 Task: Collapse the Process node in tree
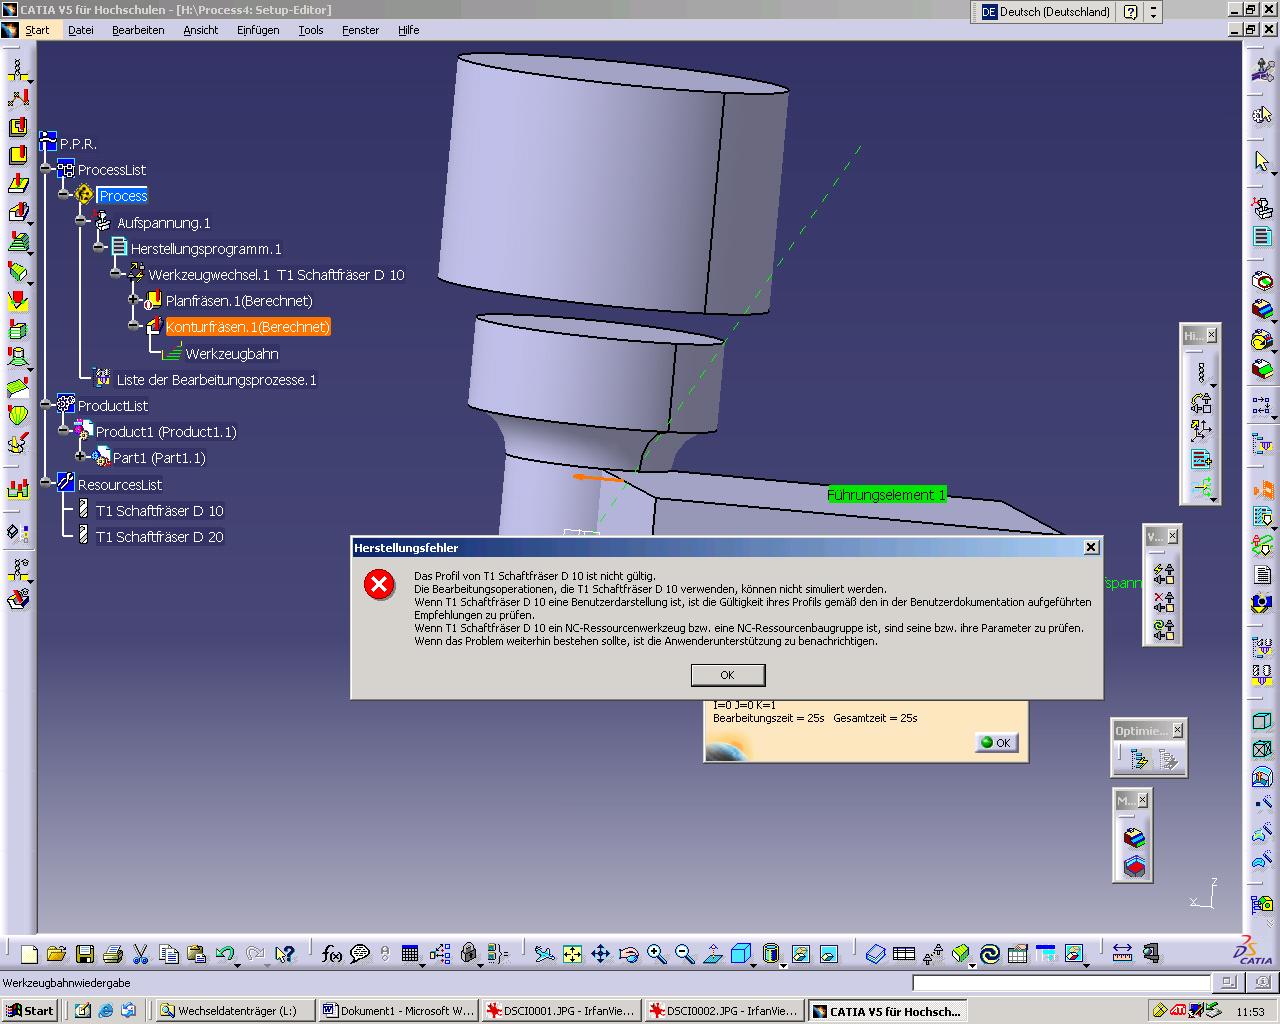[64, 195]
